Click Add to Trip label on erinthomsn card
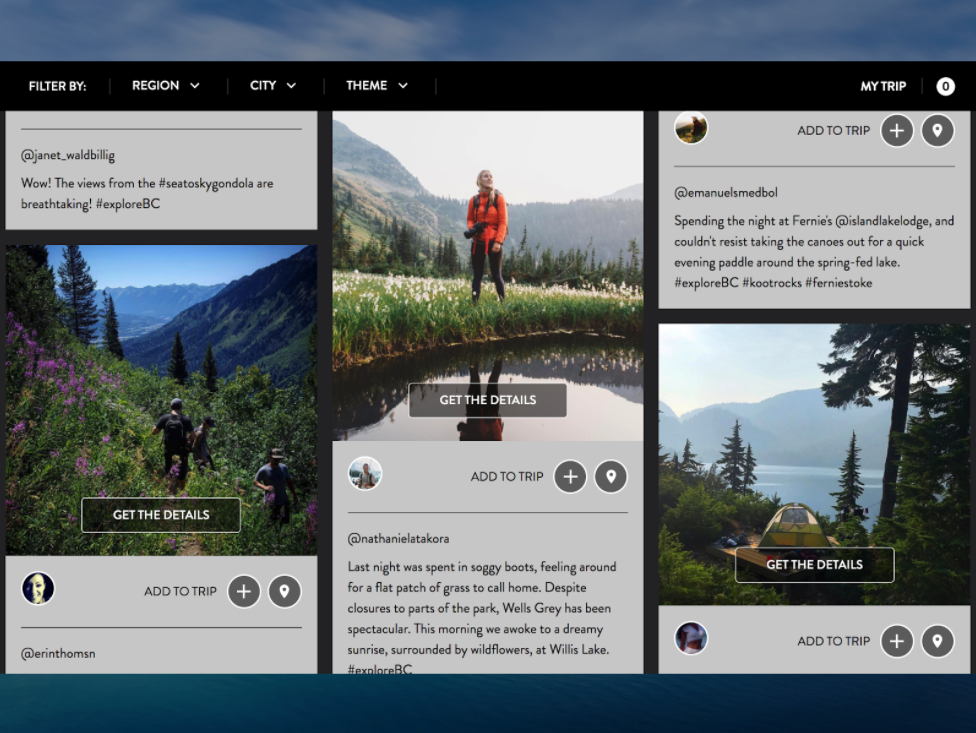976x733 pixels. pos(180,591)
